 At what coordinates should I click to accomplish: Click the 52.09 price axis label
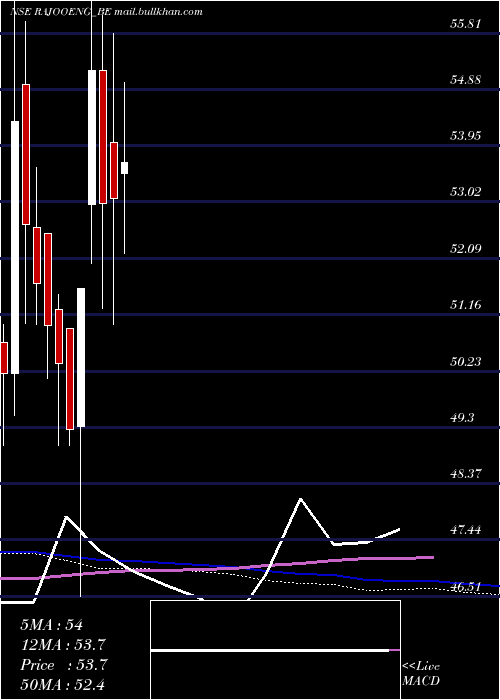click(466, 249)
